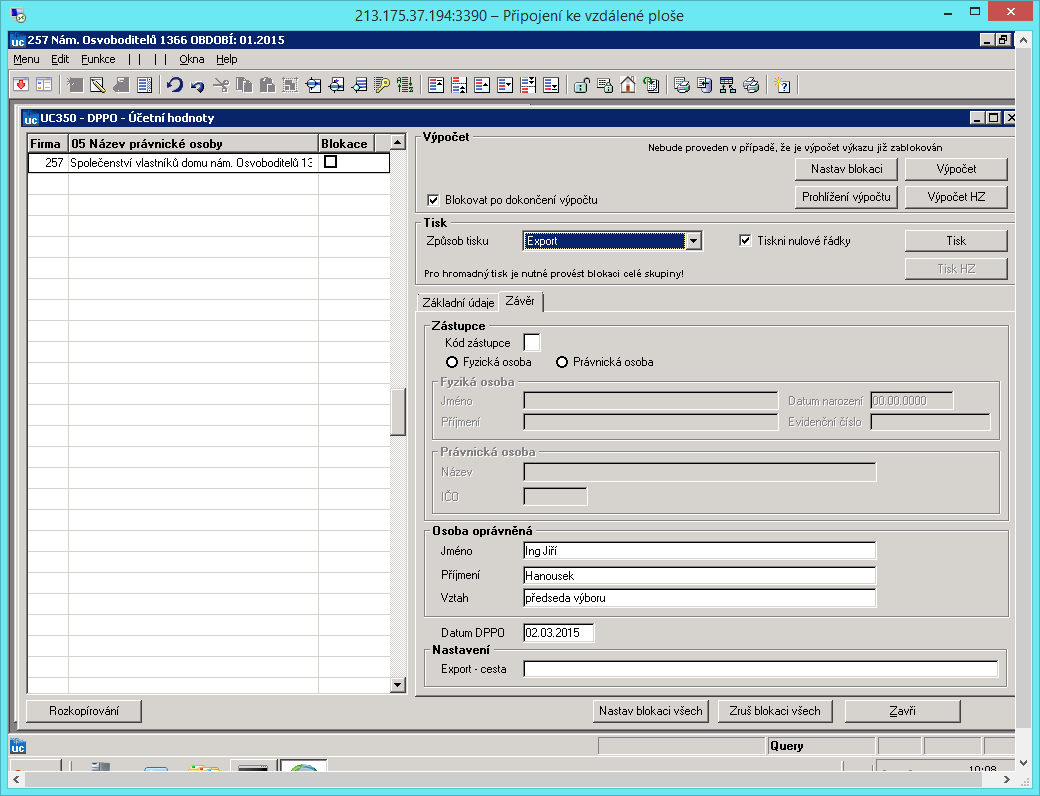Click the company list vertical scrollbar thumb
Viewport: 1040px width, 796px height.
(398, 411)
